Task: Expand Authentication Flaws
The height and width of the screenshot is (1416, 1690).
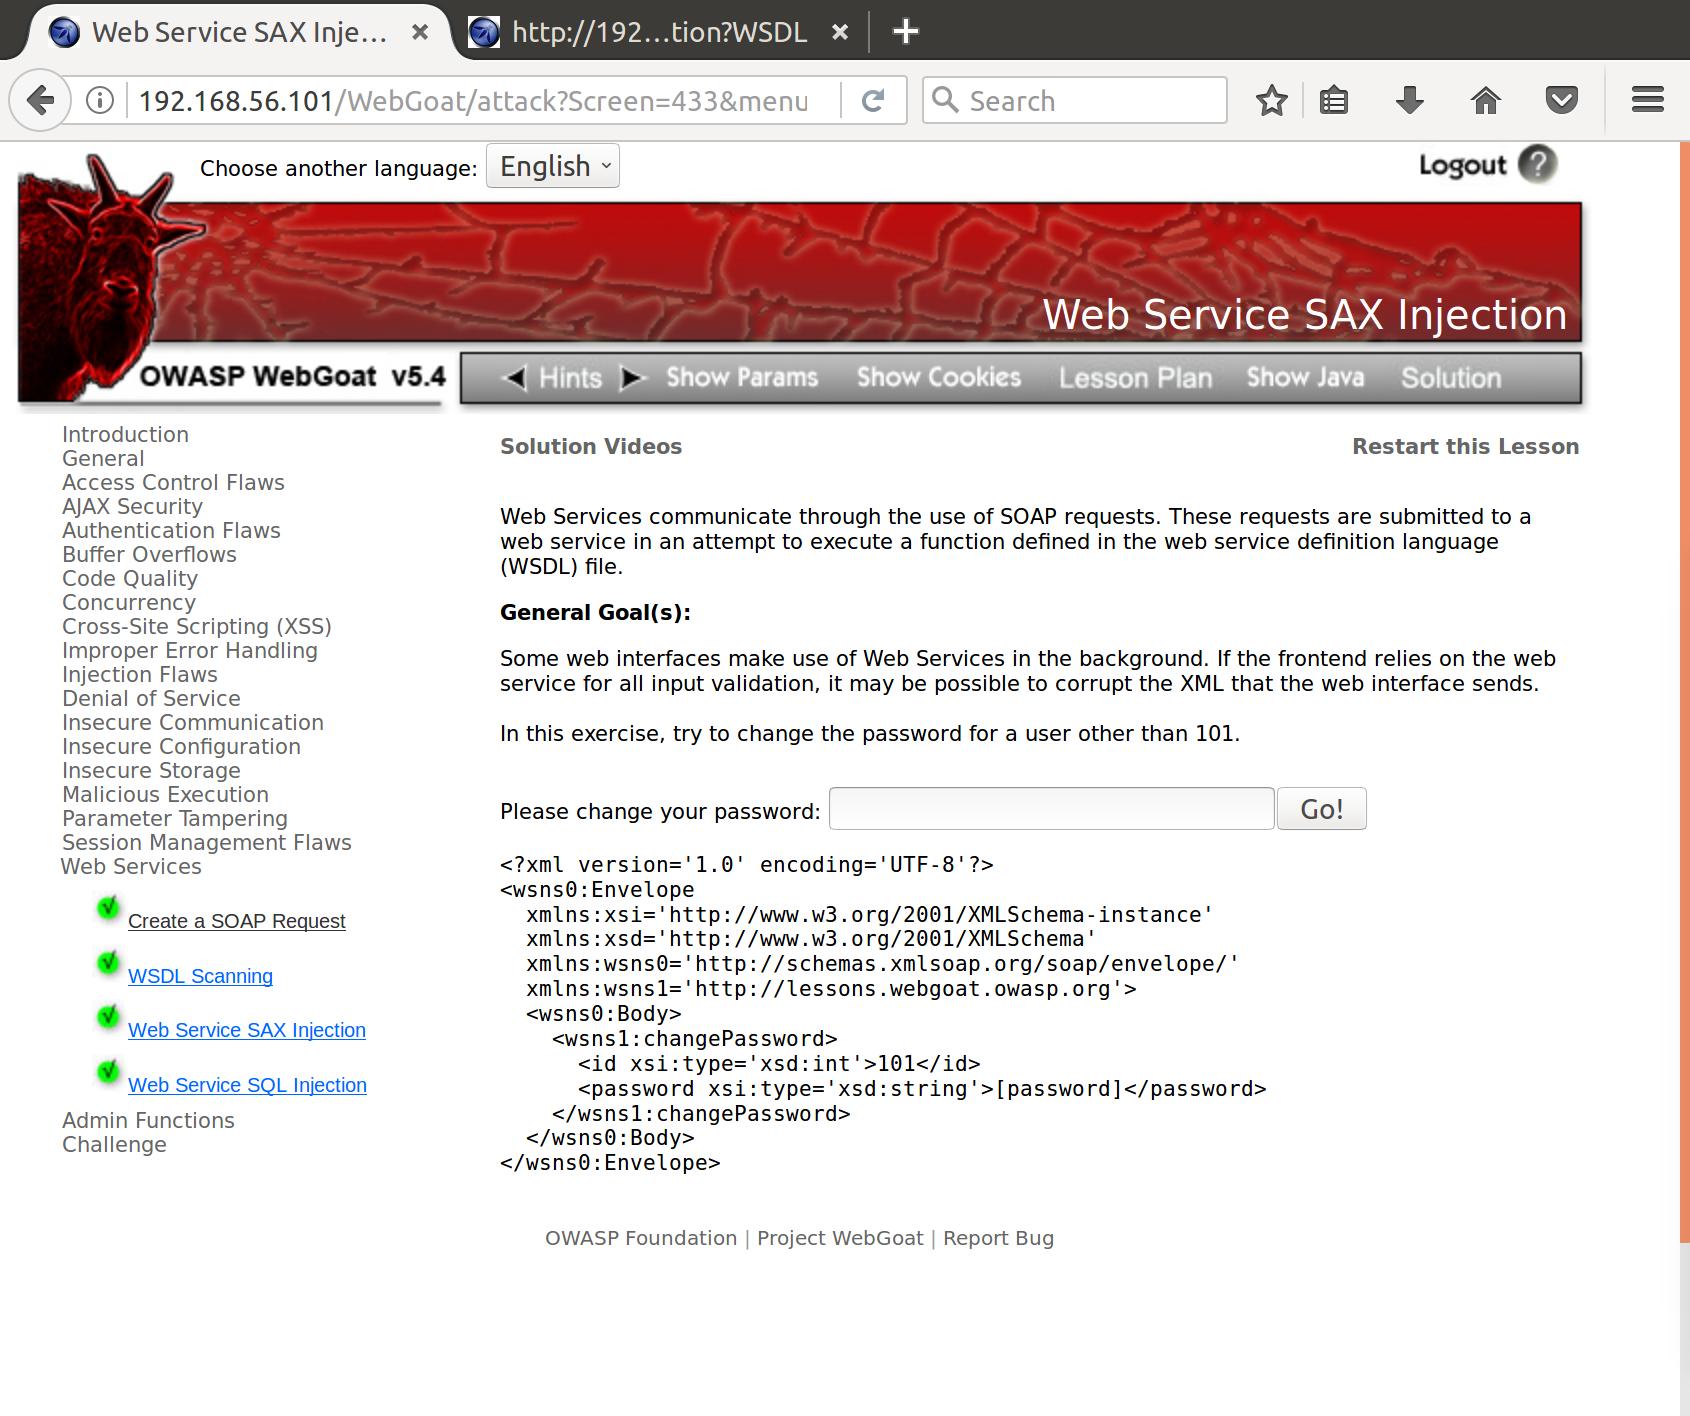Action: point(171,531)
